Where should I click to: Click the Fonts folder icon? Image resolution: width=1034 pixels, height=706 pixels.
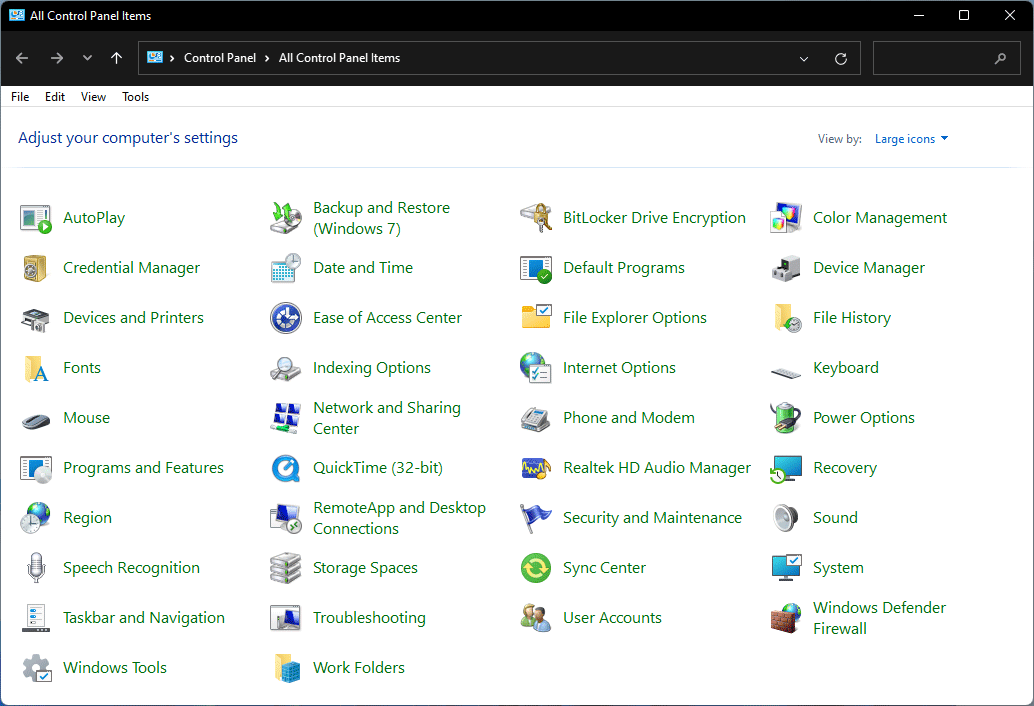(36, 368)
